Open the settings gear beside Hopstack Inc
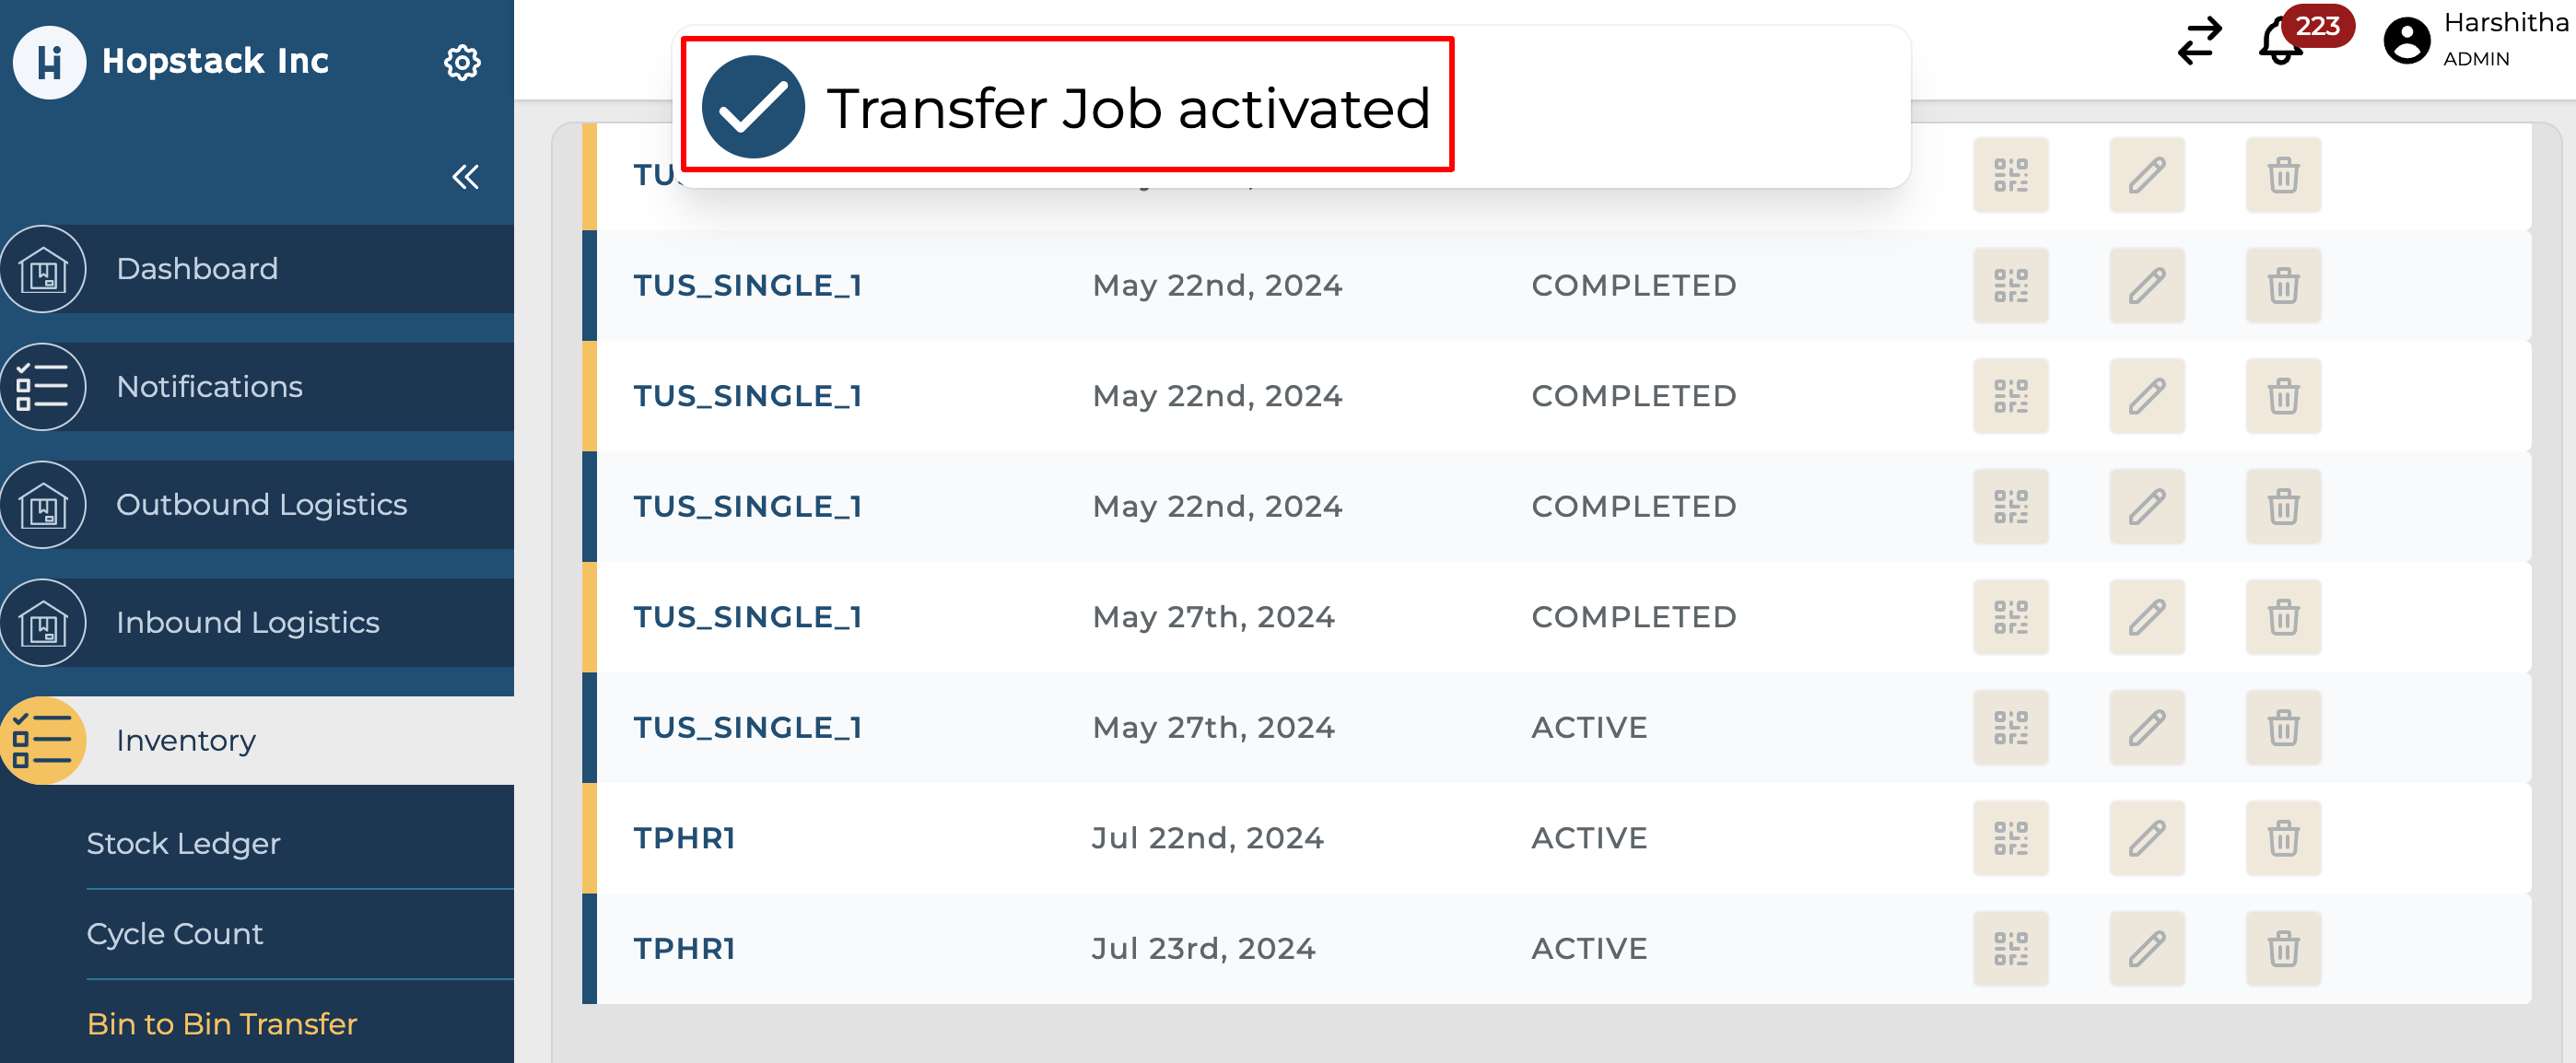Screen dimensions: 2576x1063 462,62
